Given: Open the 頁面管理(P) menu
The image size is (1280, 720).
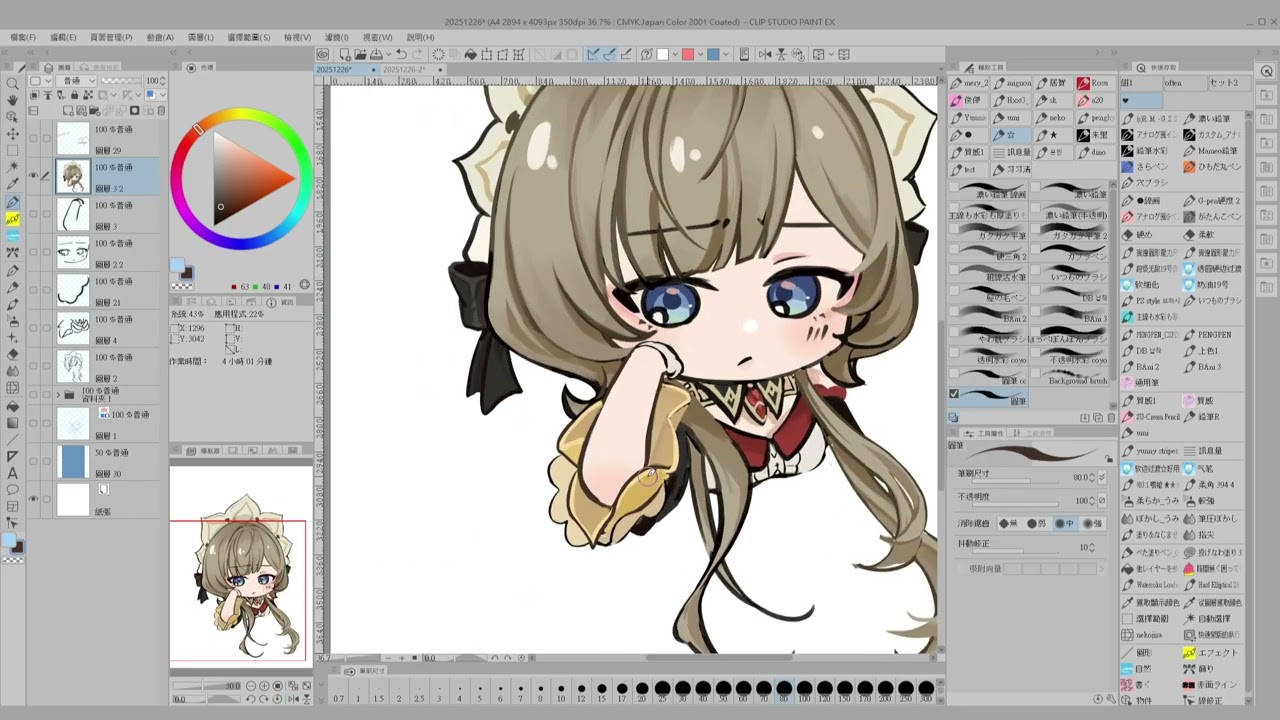Looking at the screenshot, I should point(111,37).
